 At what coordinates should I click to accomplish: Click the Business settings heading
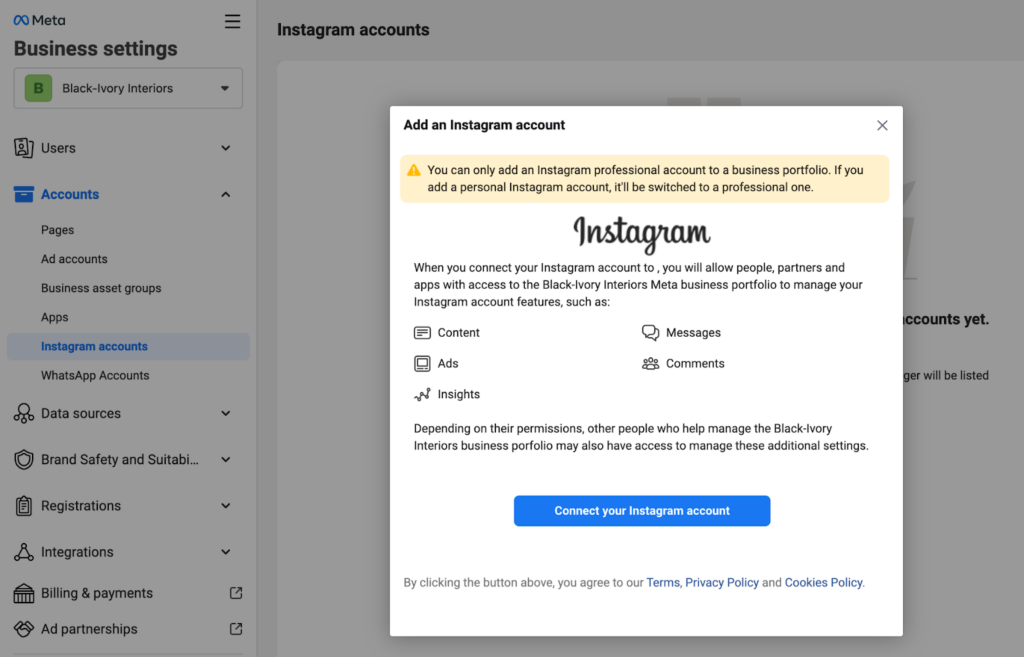point(95,49)
